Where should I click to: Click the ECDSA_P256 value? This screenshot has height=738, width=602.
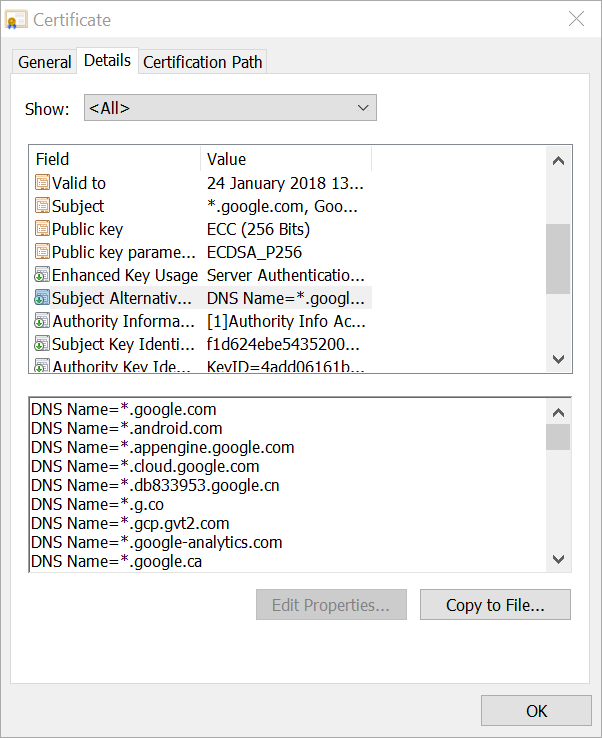tap(254, 252)
